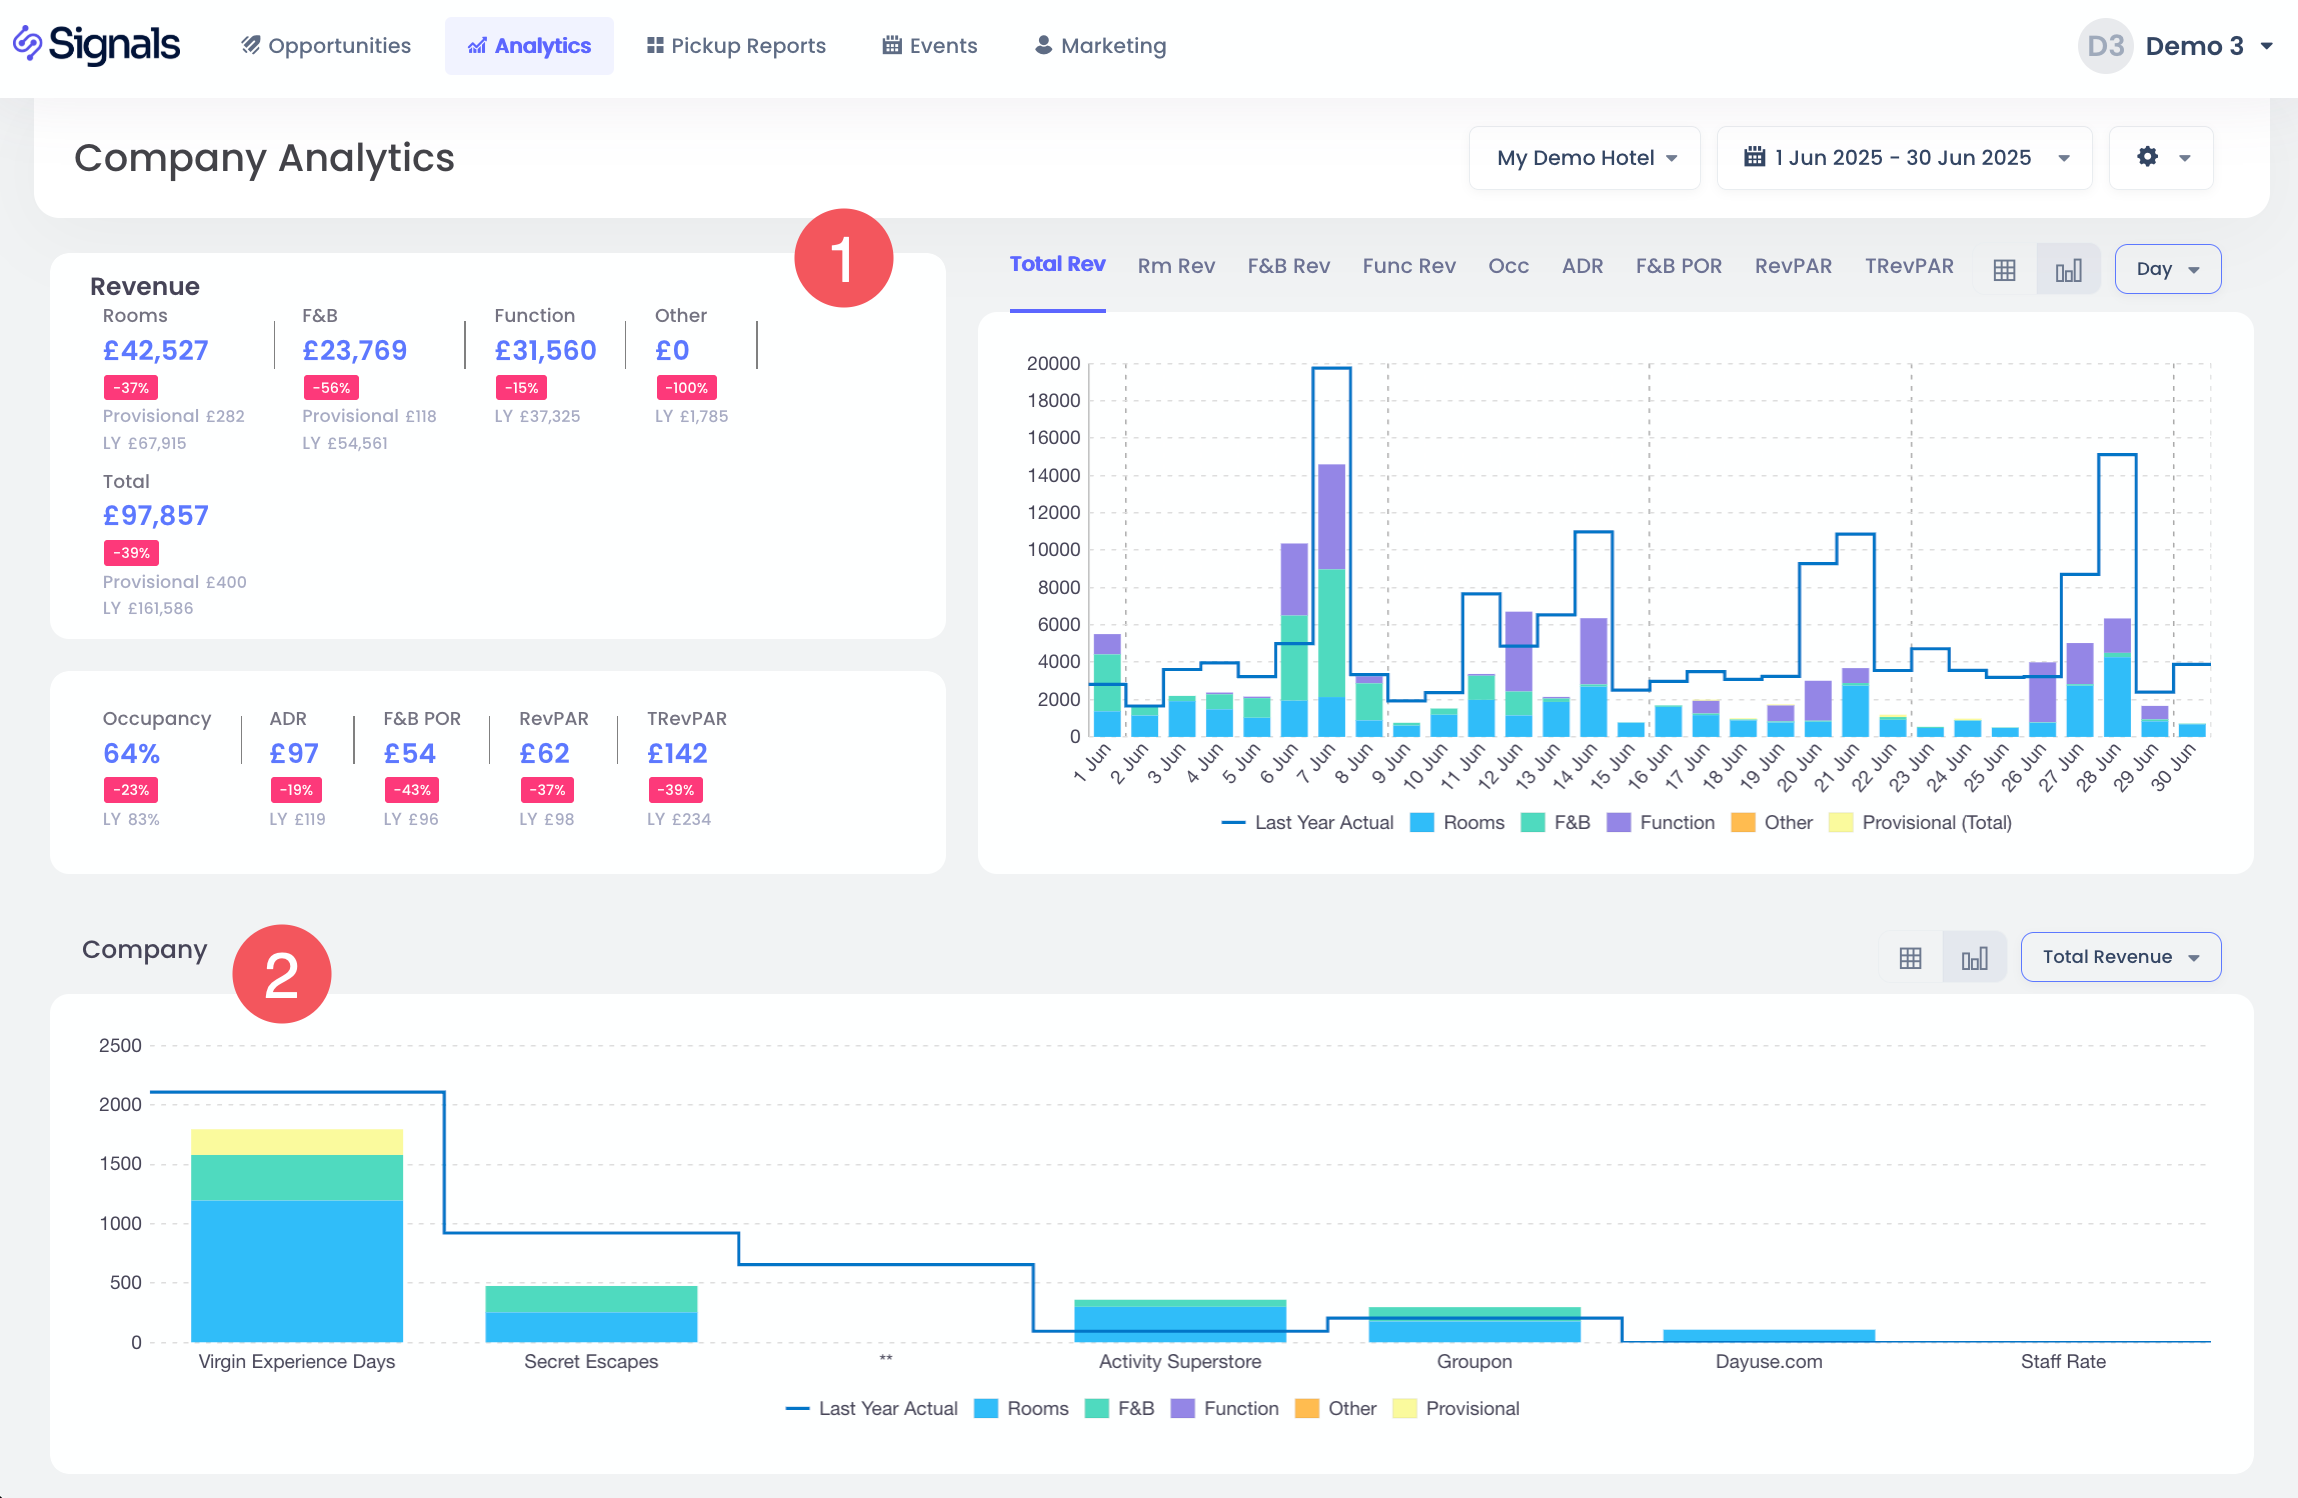Image resolution: width=2298 pixels, height=1498 pixels.
Task: Switch to the RevPAR tab
Action: [x=1793, y=266]
